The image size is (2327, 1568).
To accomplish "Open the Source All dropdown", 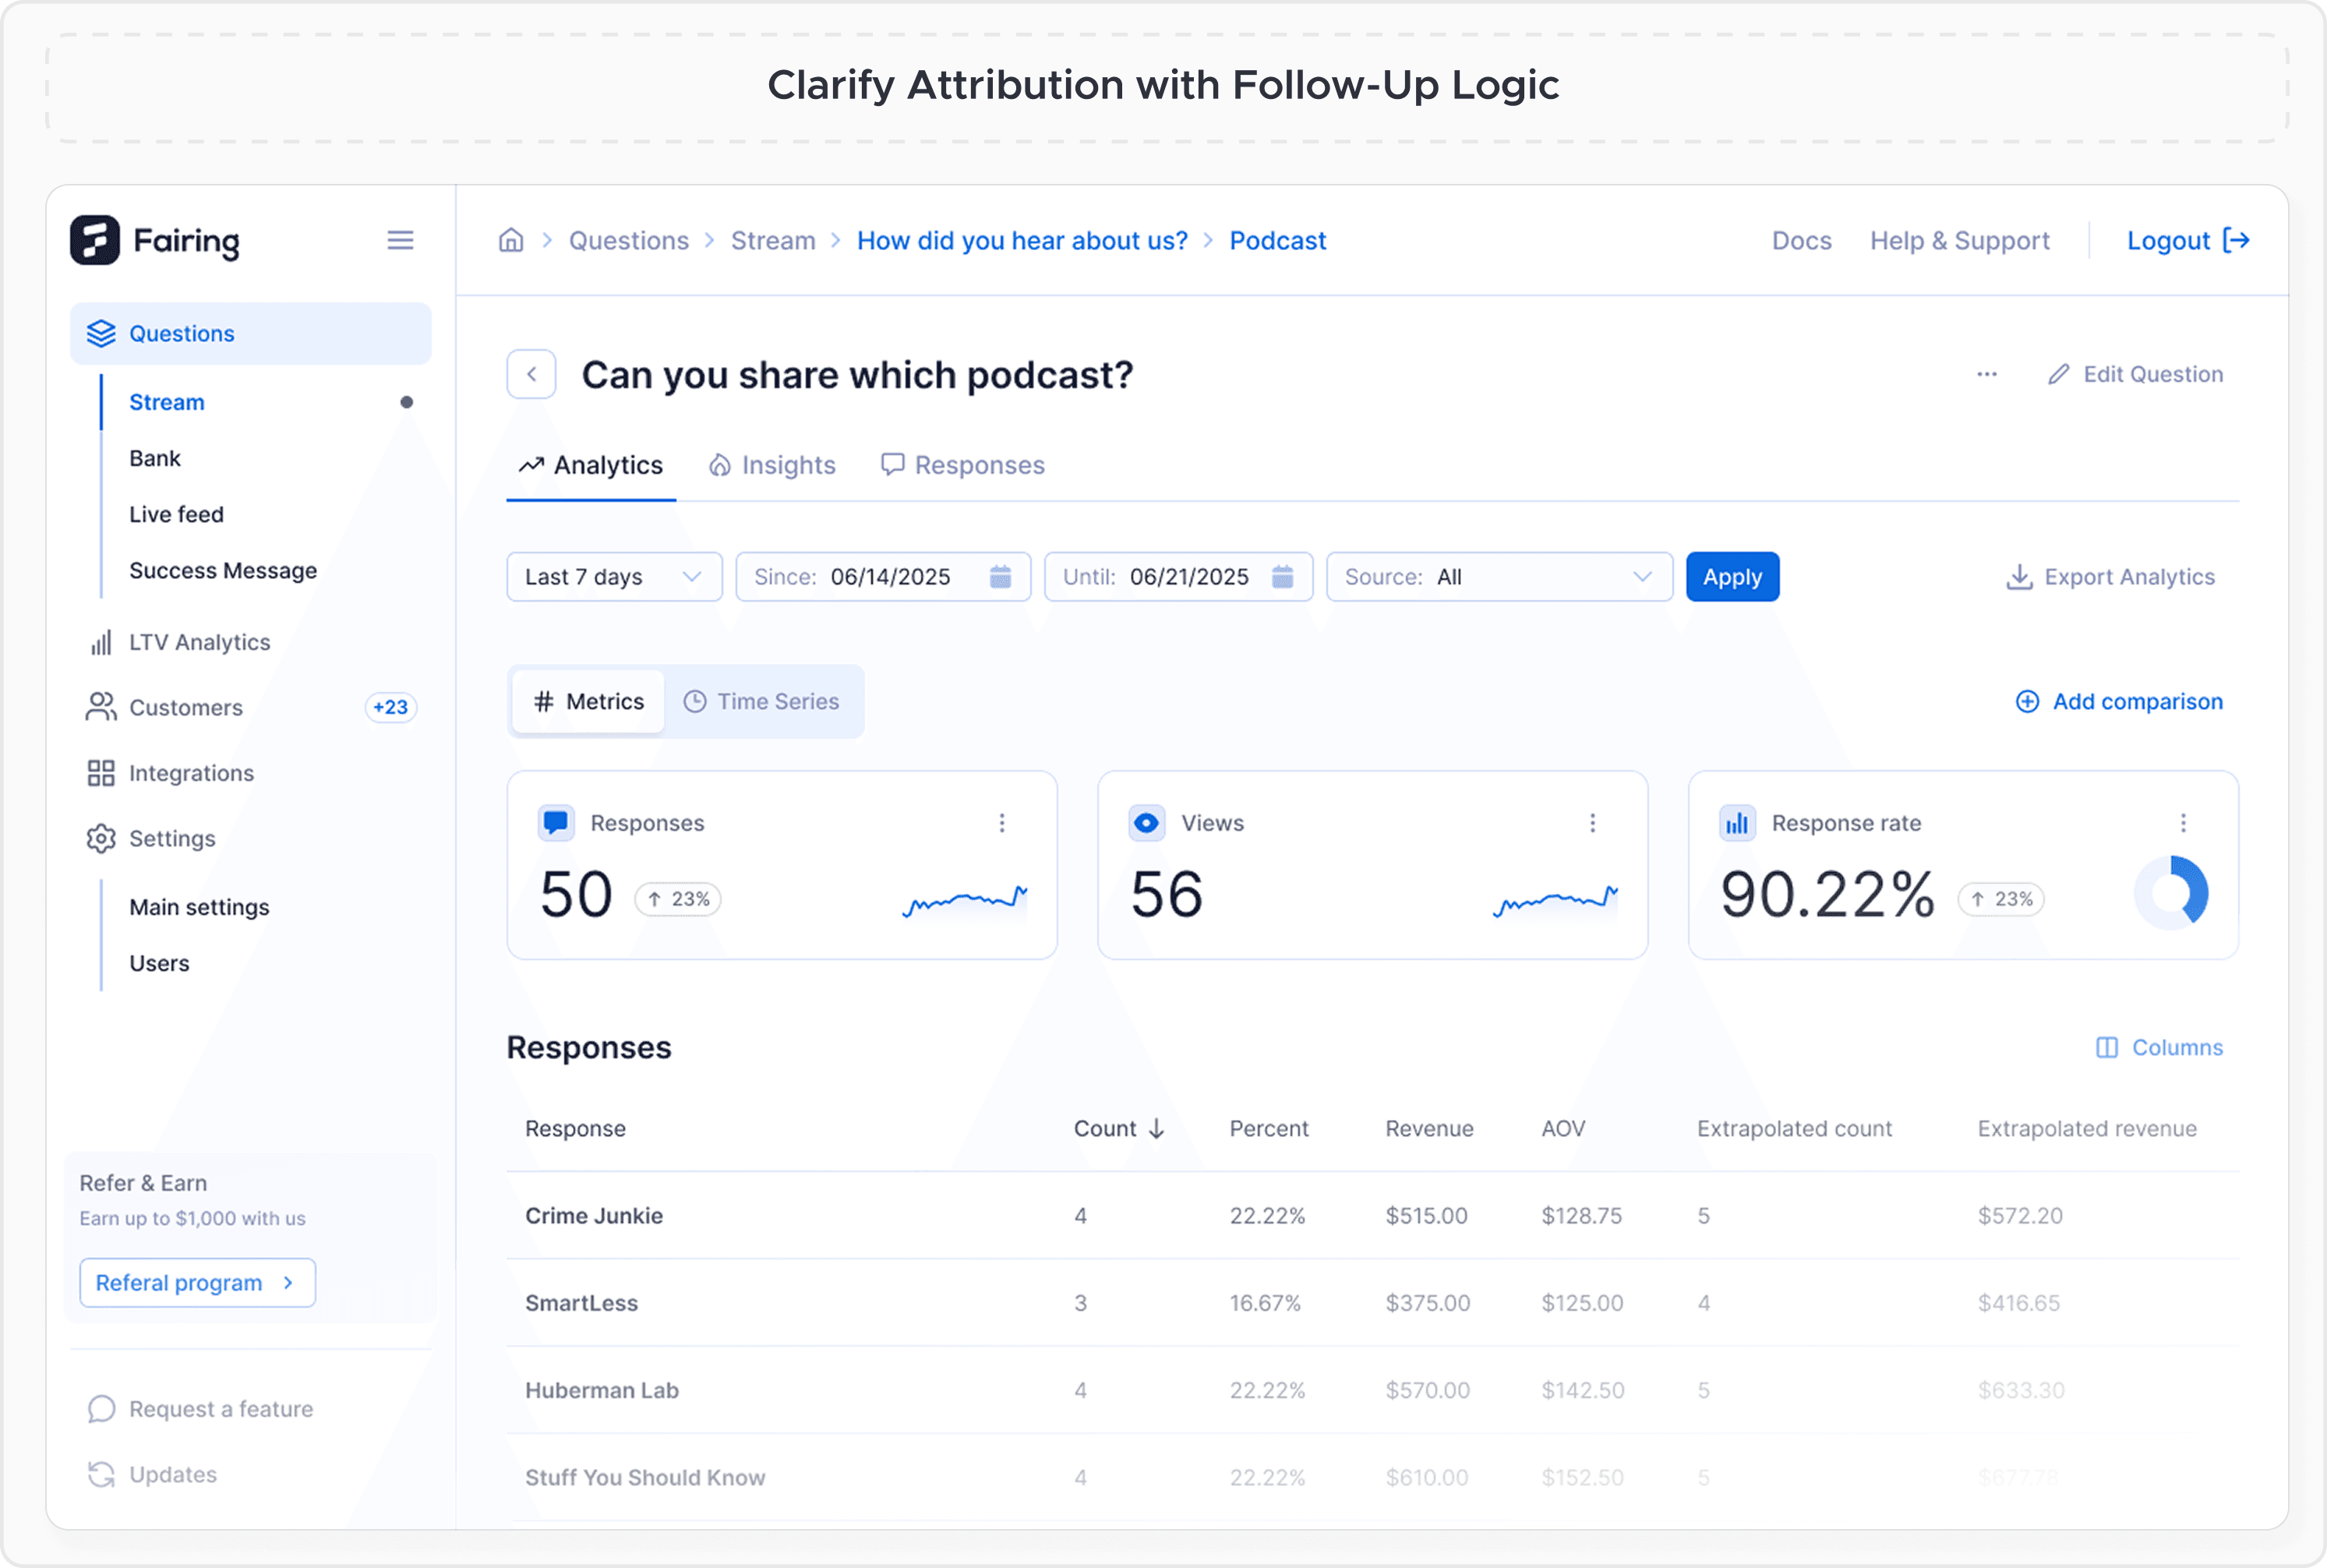I will [x=1499, y=577].
